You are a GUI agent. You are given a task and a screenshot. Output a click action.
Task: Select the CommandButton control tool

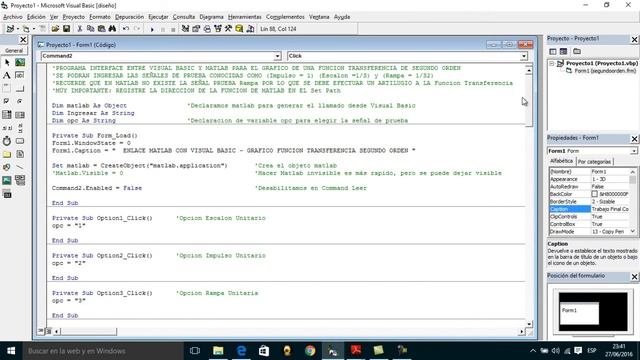[20, 89]
